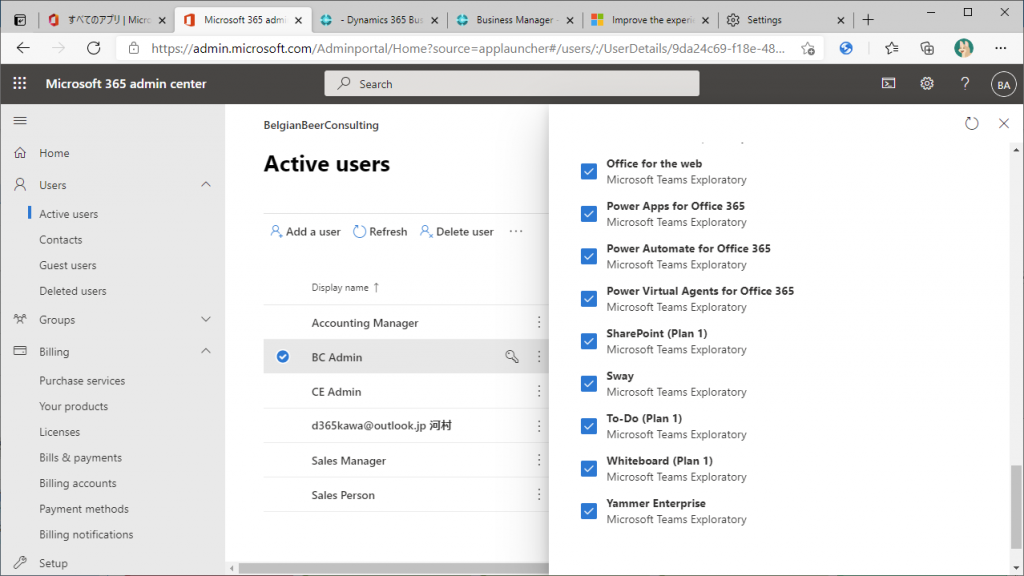Open more actions for Sales Manager

click(x=539, y=460)
